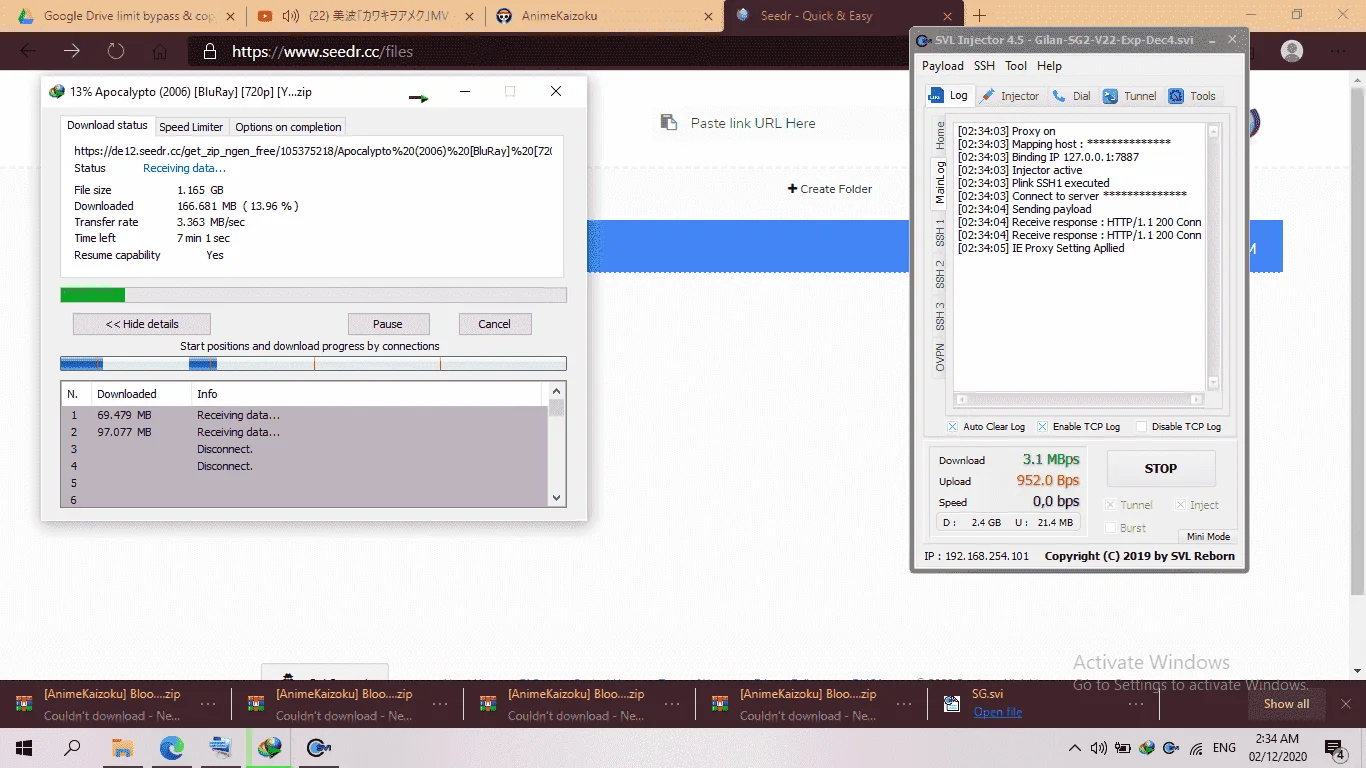Cancel the Apocalypto download
Image resolution: width=1366 pixels, height=768 pixels.
494,324
